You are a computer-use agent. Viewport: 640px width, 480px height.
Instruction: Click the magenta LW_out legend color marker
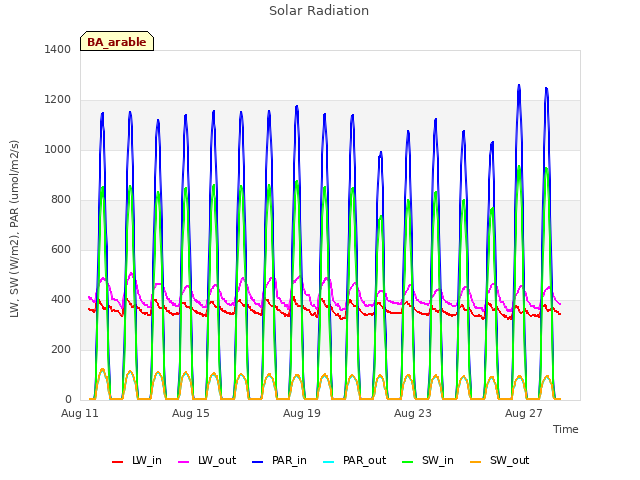click(184, 462)
